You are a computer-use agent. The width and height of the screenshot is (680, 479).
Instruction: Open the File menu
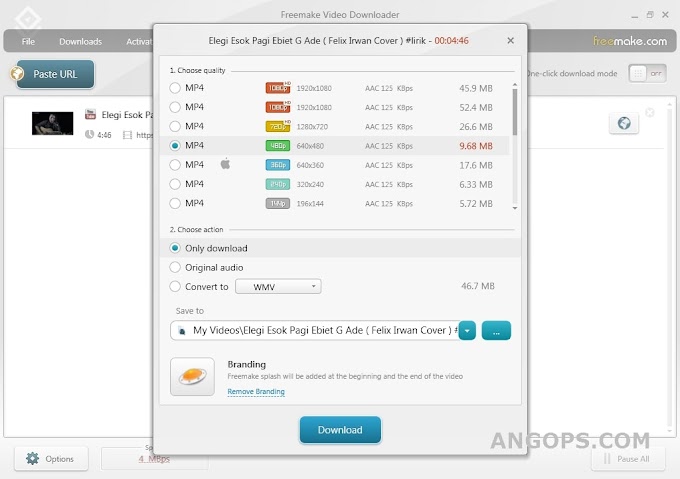click(x=28, y=42)
